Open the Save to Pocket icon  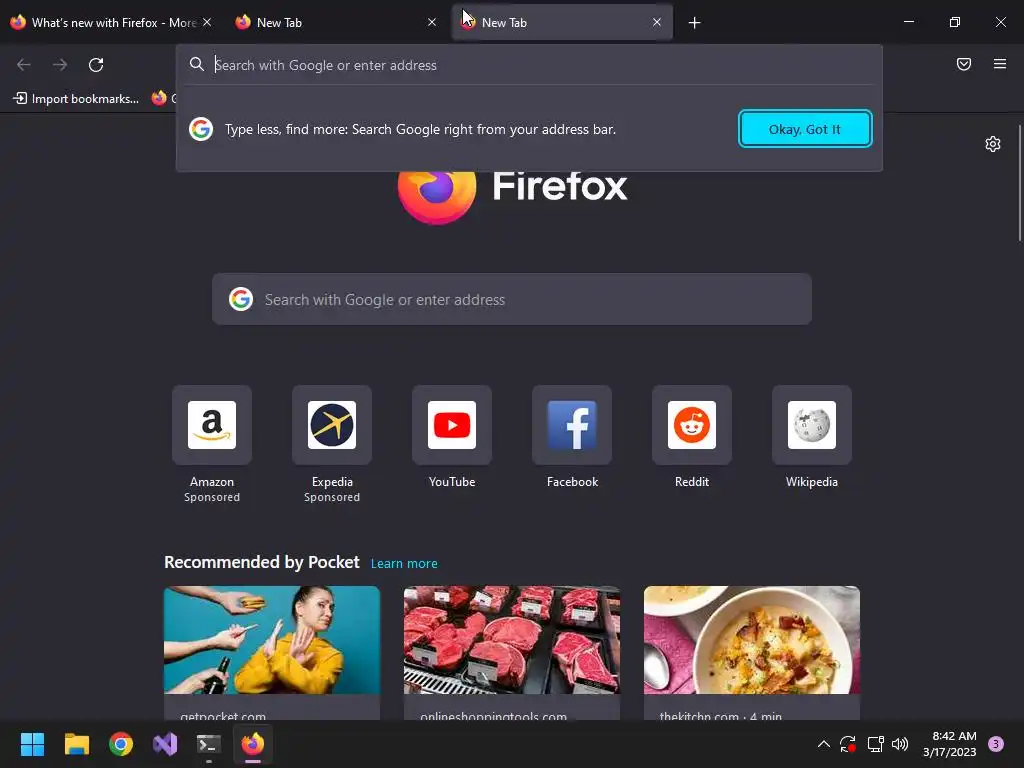point(963,64)
